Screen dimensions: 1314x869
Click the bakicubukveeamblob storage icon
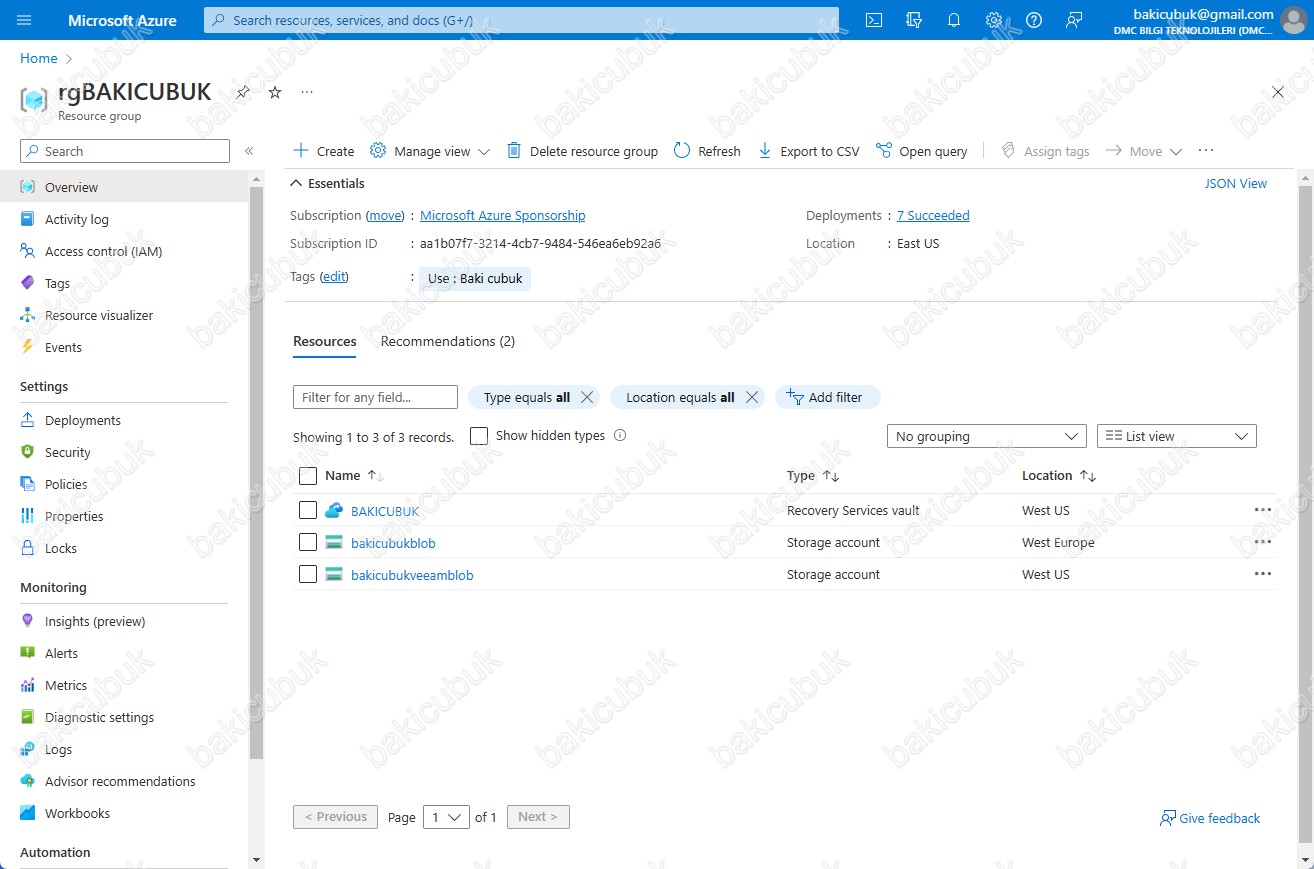click(334, 574)
